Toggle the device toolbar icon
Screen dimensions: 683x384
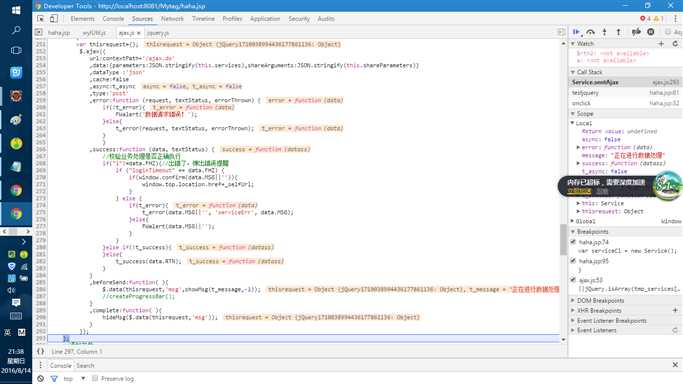(54, 19)
